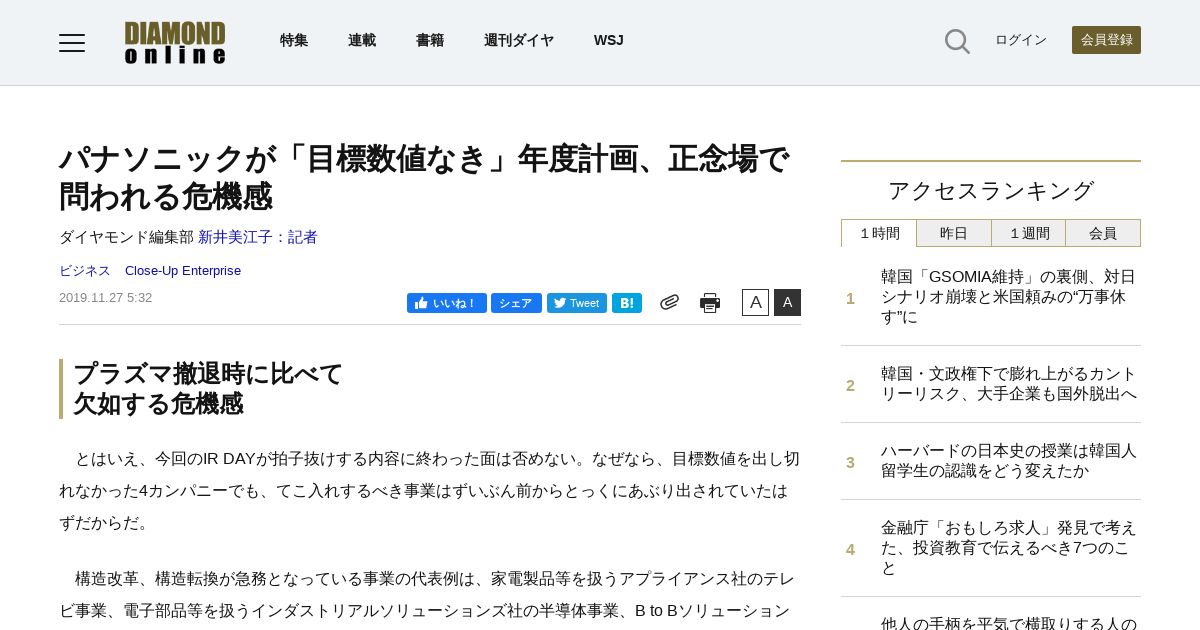Open ranking article about 韓国「GSOMIA維持」
Image resolution: width=1200 pixels, height=630 pixels.
[x=1009, y=297]
